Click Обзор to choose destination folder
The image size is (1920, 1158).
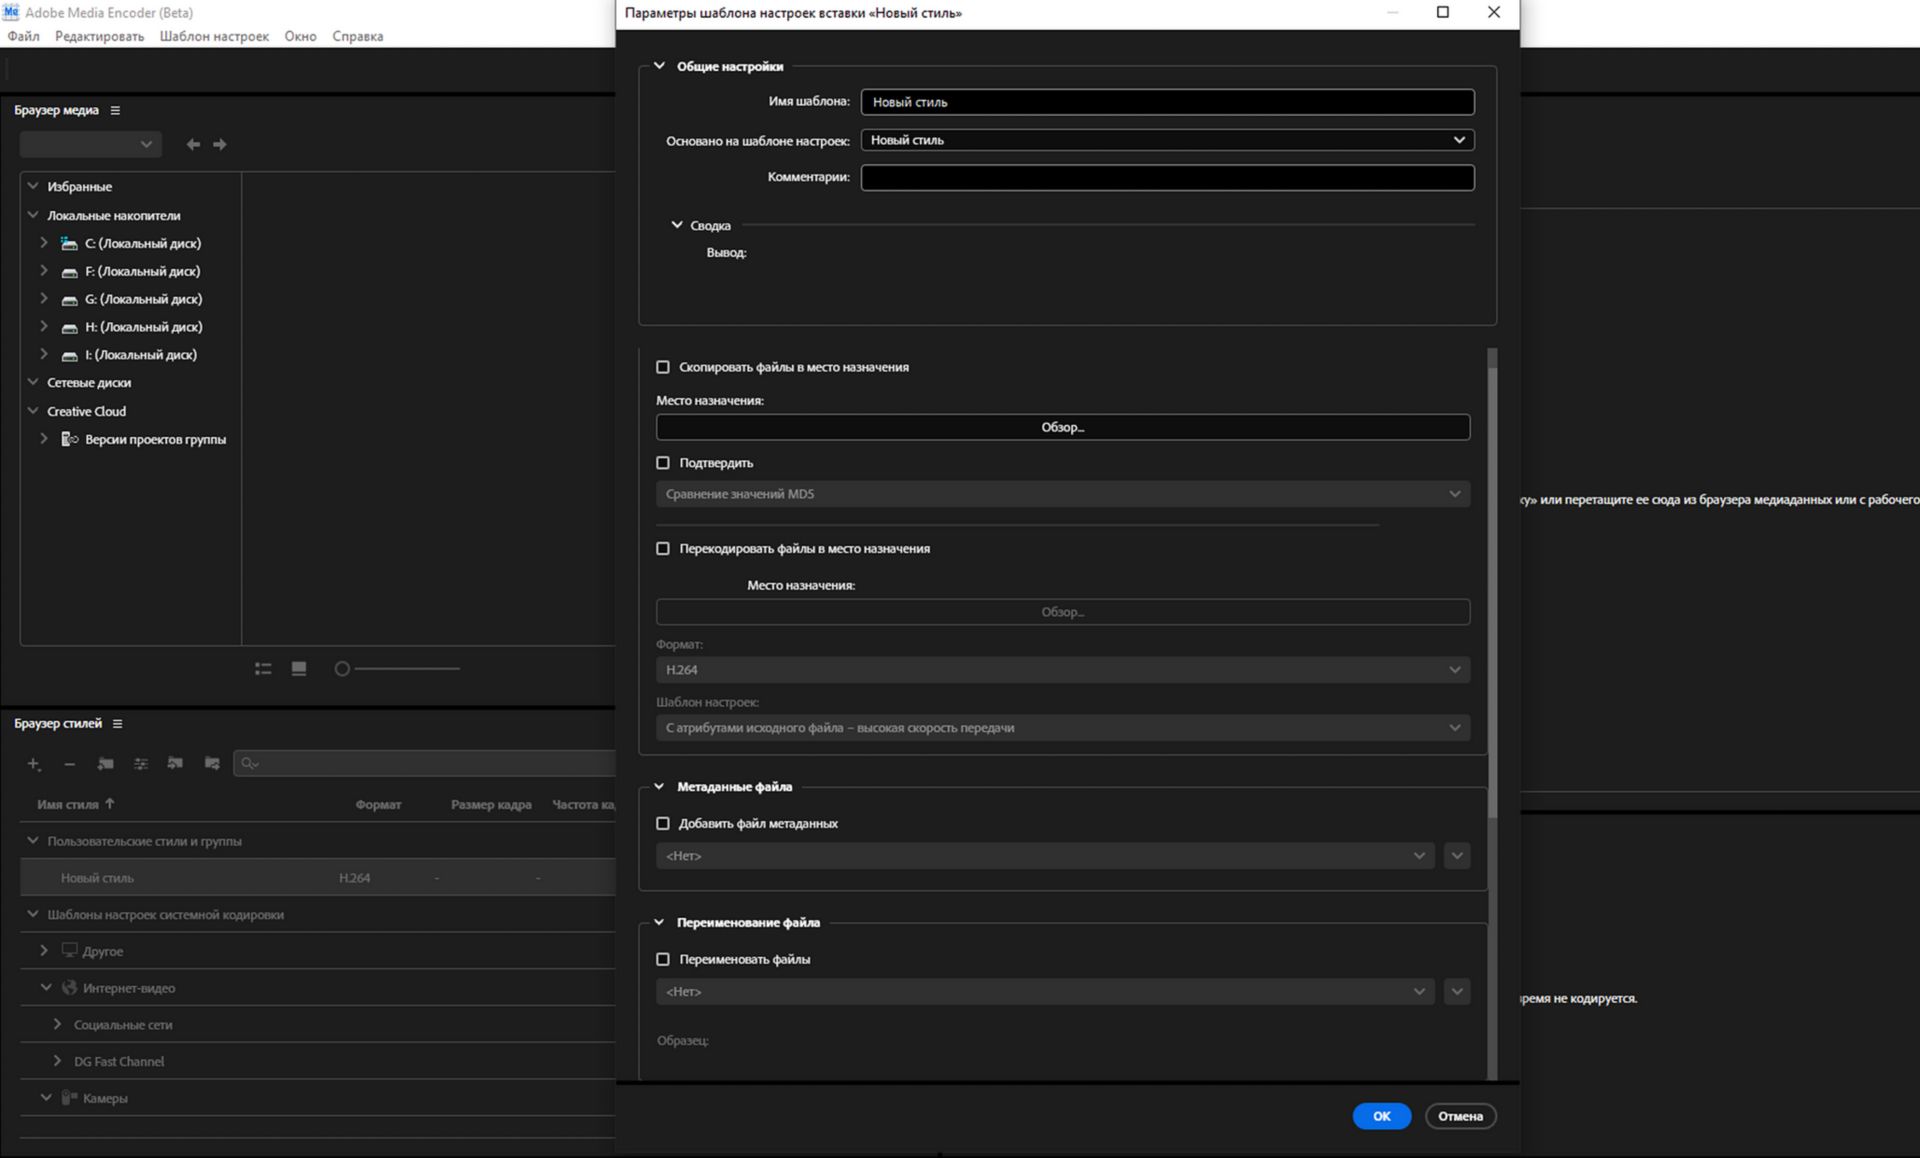click(1062, 426)
